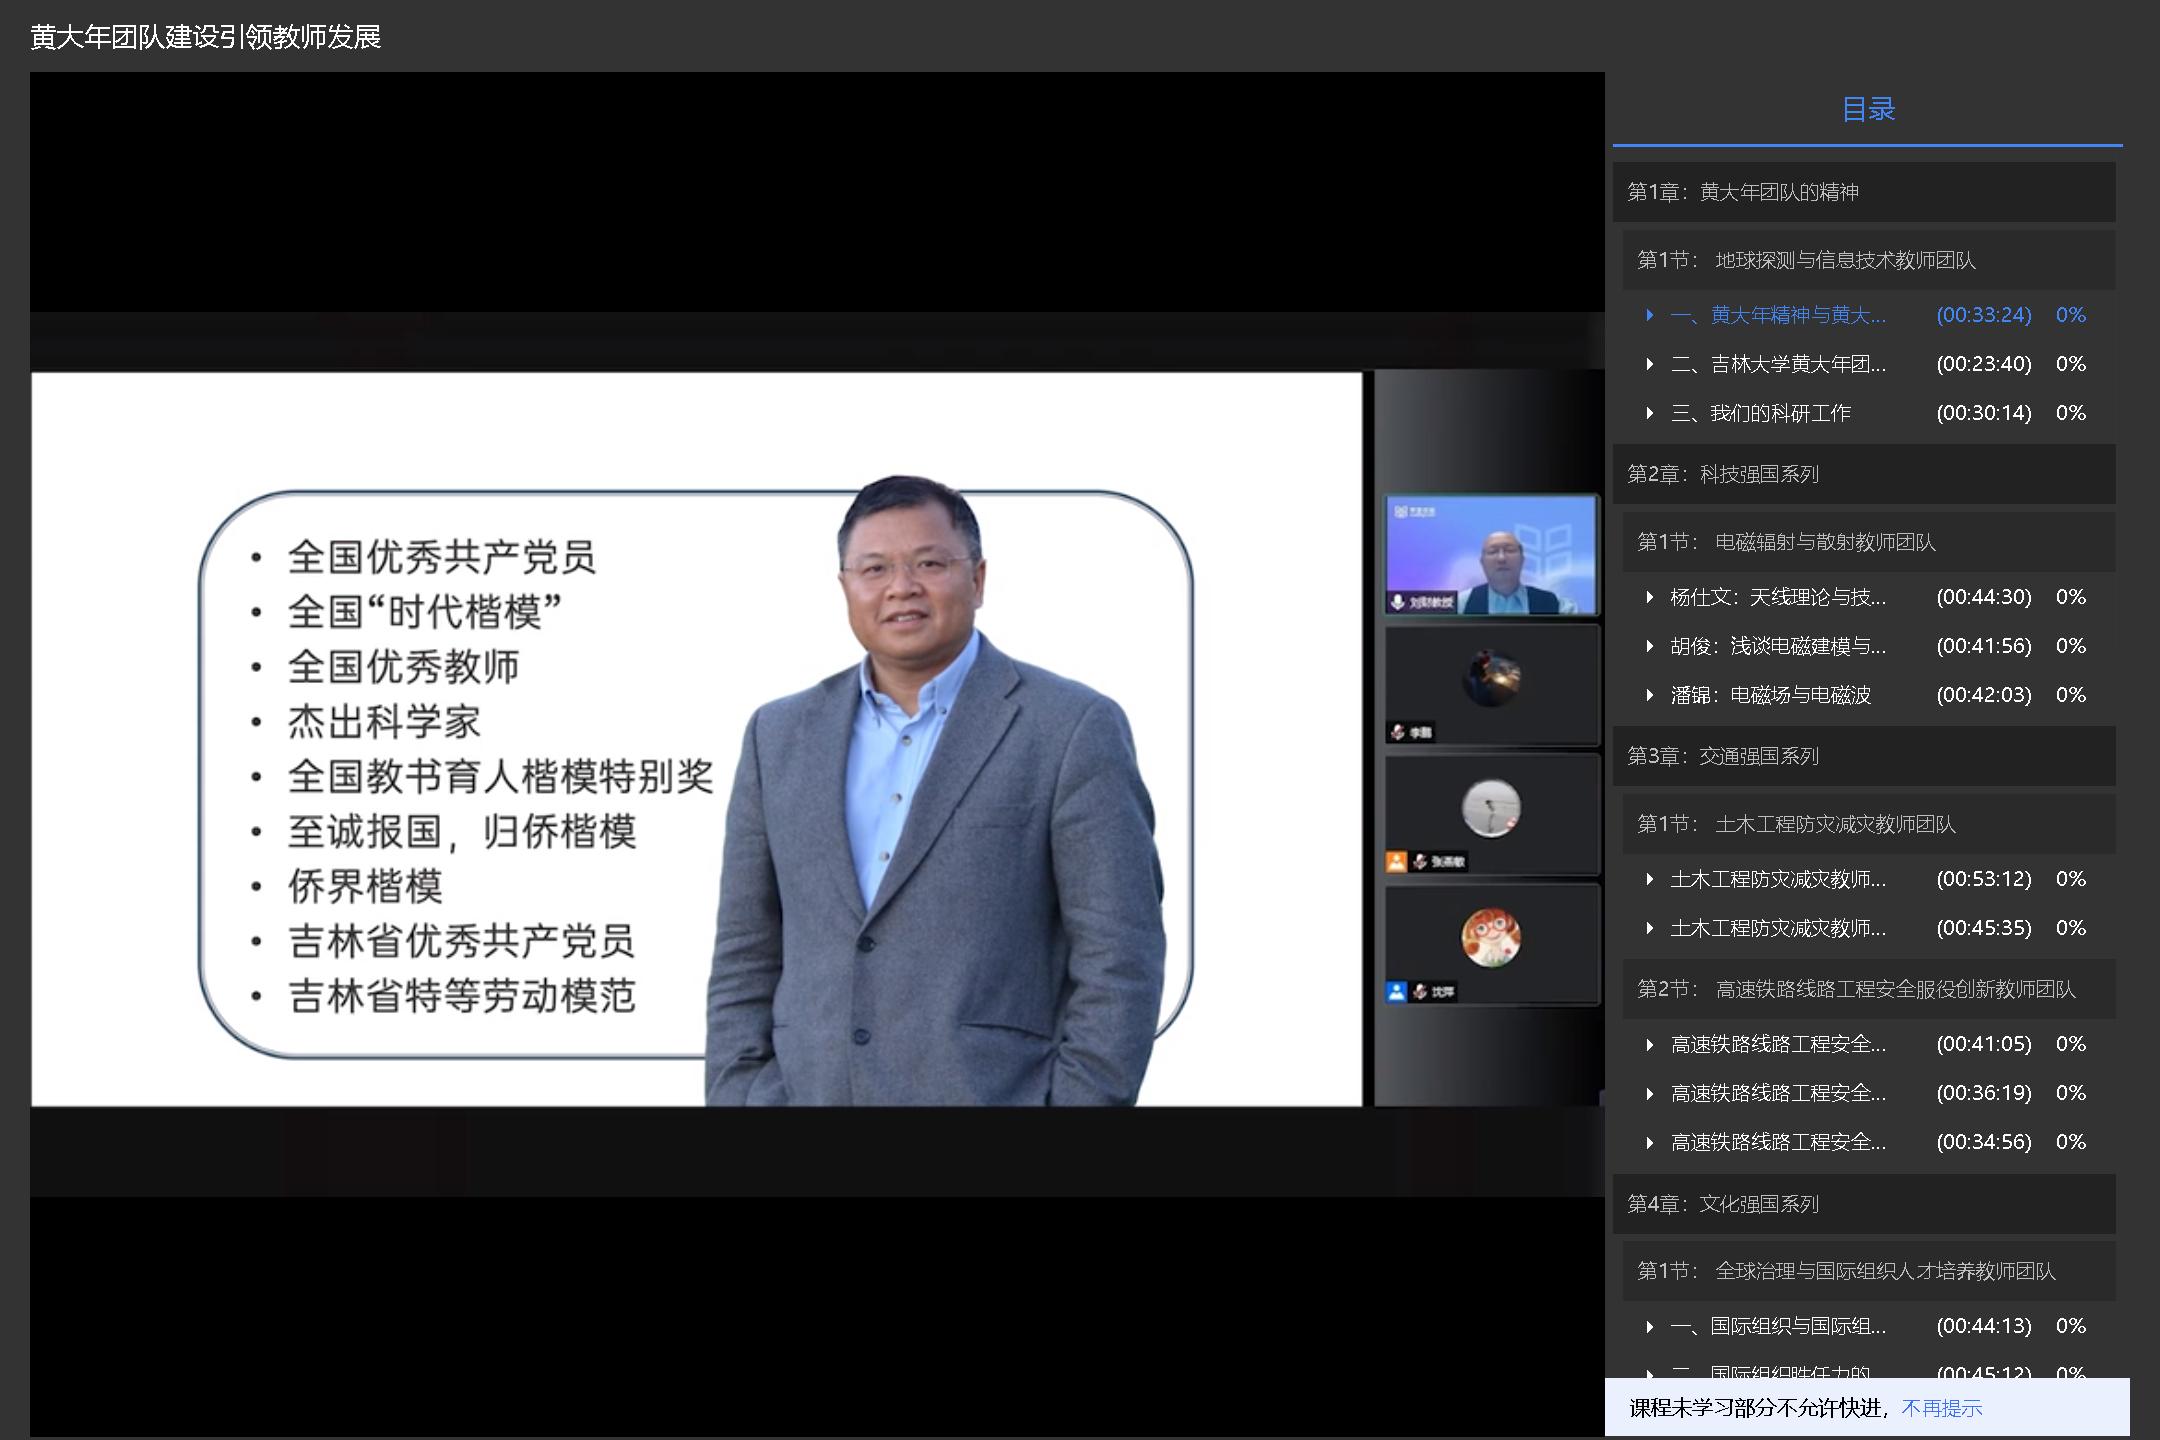Click duration (00:41:56) of 胡俊 lesson
Viewport: 2160px width, 1440px height.
[1984, 646]
